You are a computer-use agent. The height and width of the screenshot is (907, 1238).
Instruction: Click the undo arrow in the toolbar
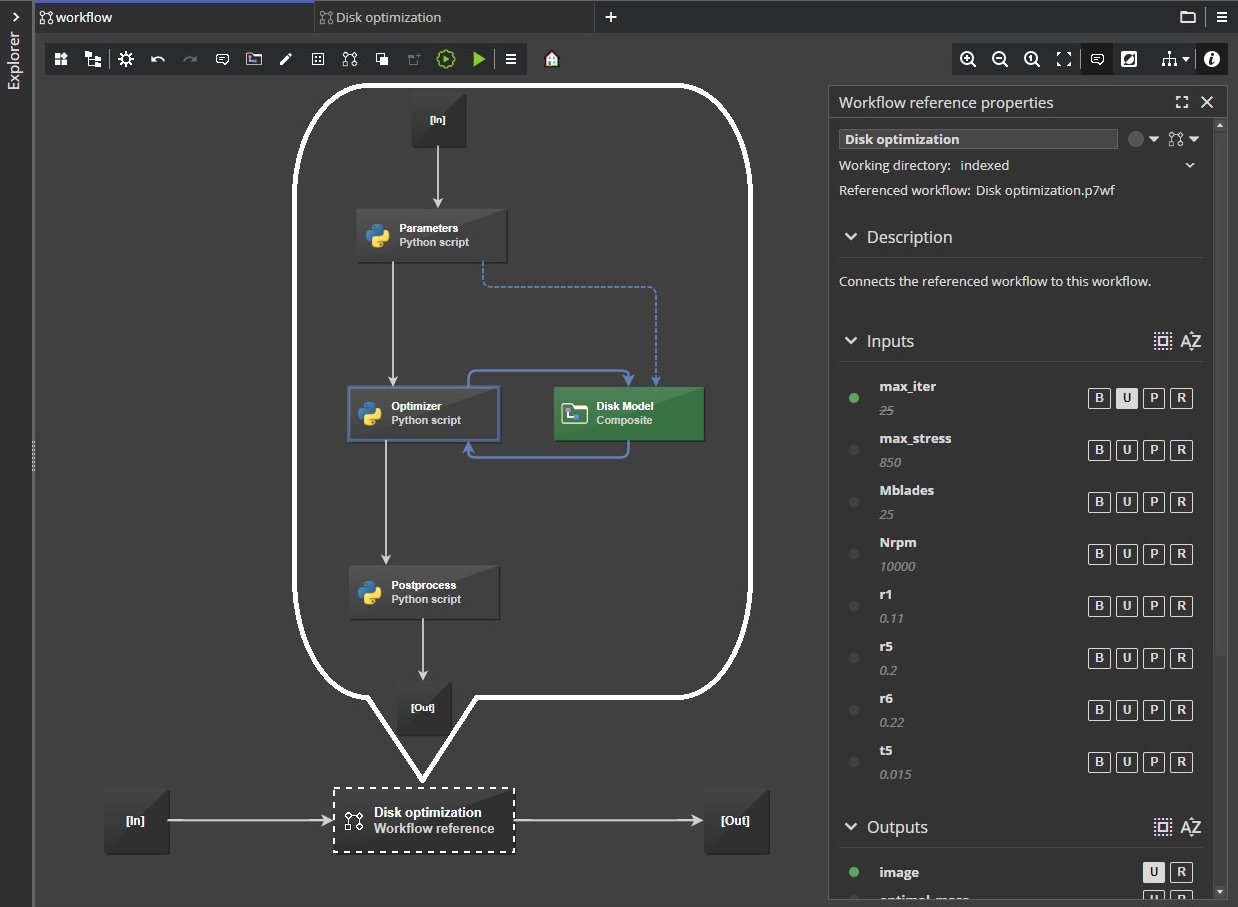(x=158, y=59)
